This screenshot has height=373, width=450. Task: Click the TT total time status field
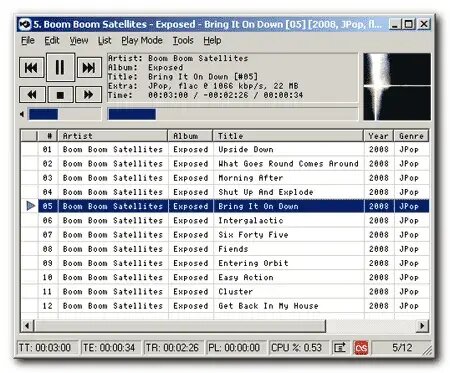[x=47, y=348]
